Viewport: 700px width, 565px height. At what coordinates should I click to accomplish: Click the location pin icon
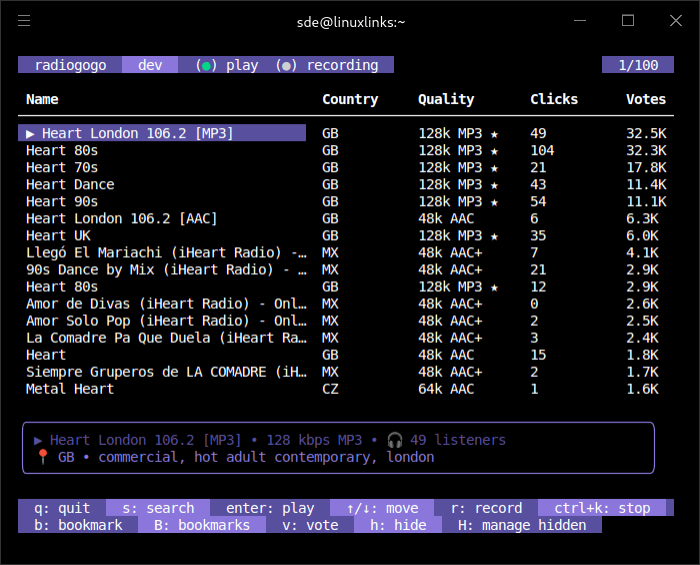(42, 457)
